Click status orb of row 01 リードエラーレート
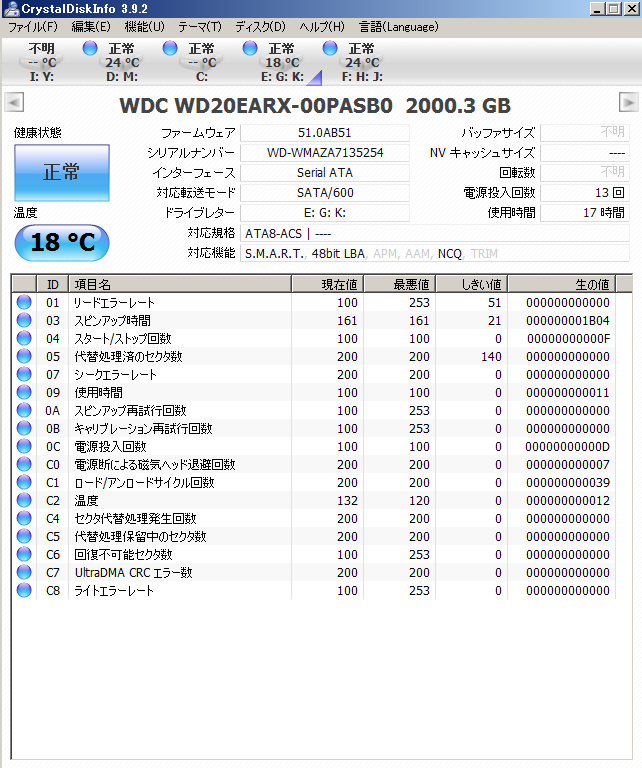Screen dimensions: 642x768 pyautogui.click(x=24, y=302)
